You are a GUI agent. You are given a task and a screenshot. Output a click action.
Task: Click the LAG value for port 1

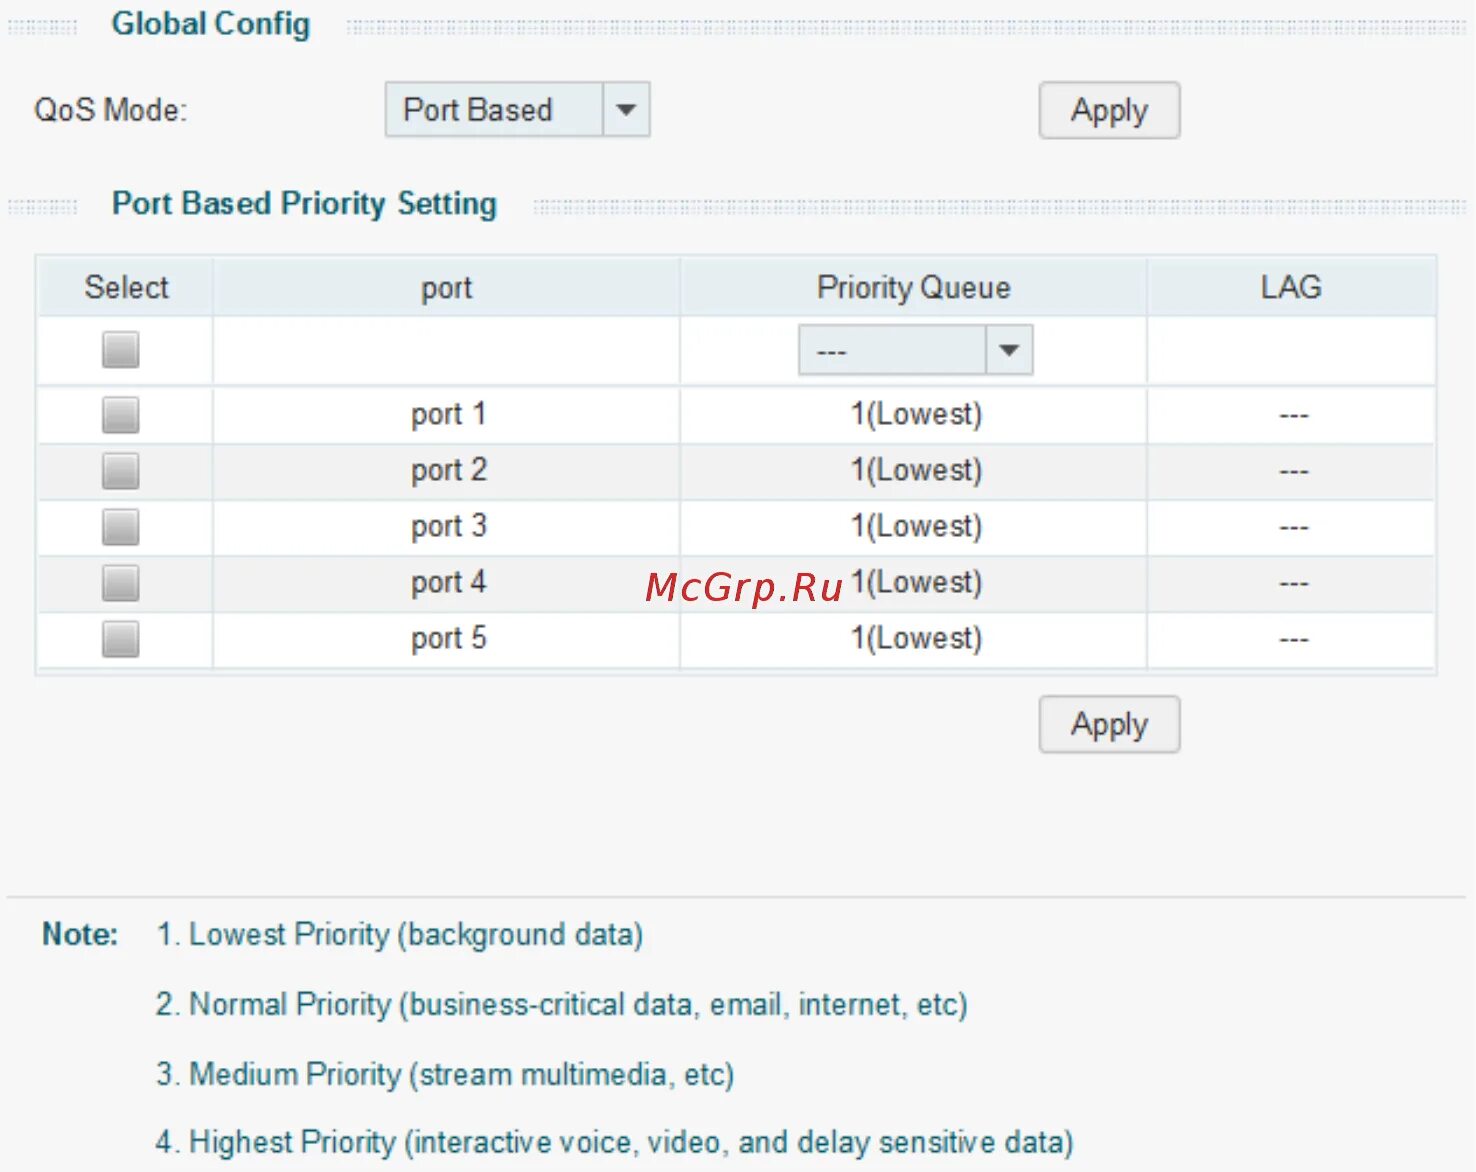pos(1293,415)
